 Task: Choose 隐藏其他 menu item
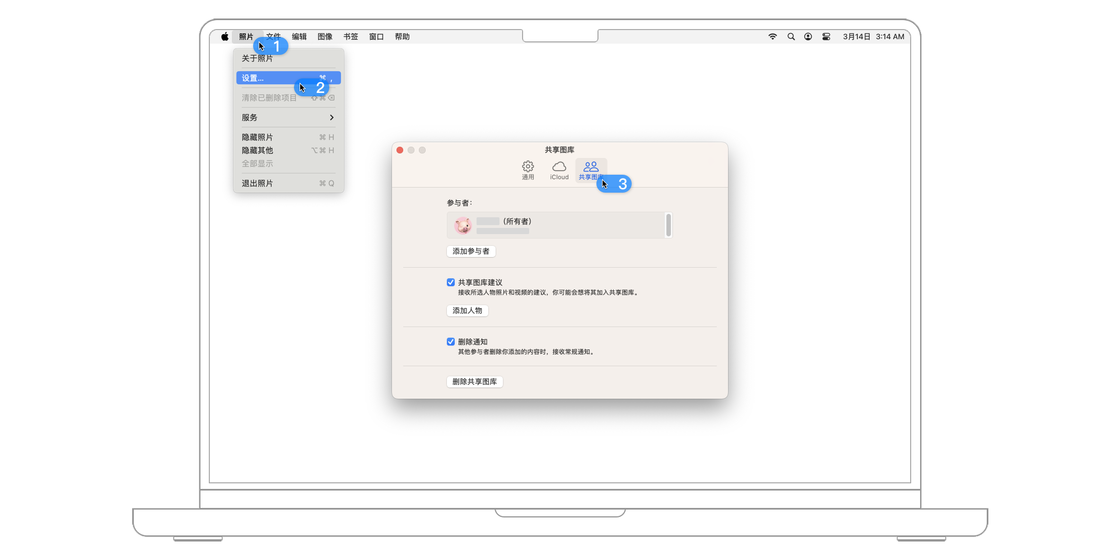coord(289,150)
